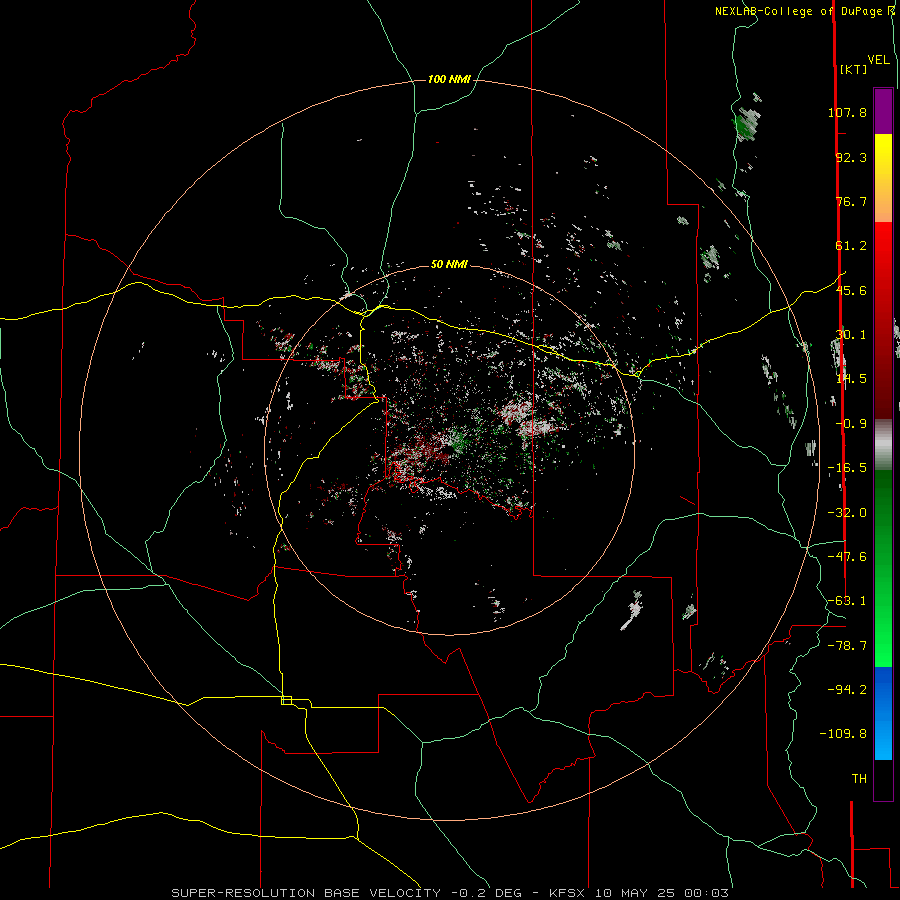Viewport: 900px width, 900px height.
Task: Click the yellow-orange segment of the color bar
Action: pos(883,178)
